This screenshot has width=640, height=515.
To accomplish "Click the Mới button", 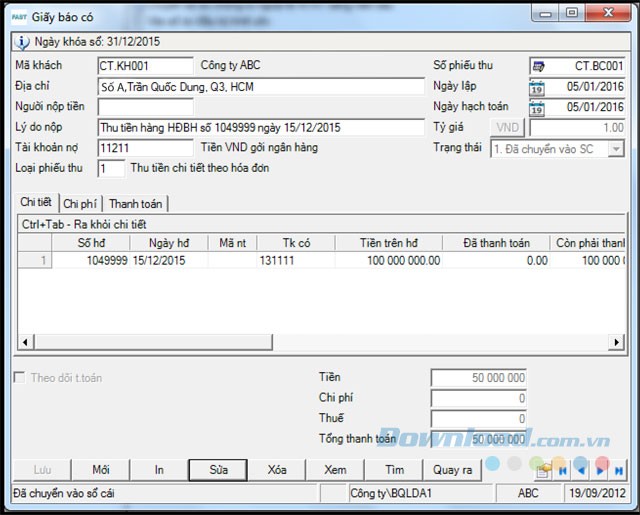I will click(101, 469).
